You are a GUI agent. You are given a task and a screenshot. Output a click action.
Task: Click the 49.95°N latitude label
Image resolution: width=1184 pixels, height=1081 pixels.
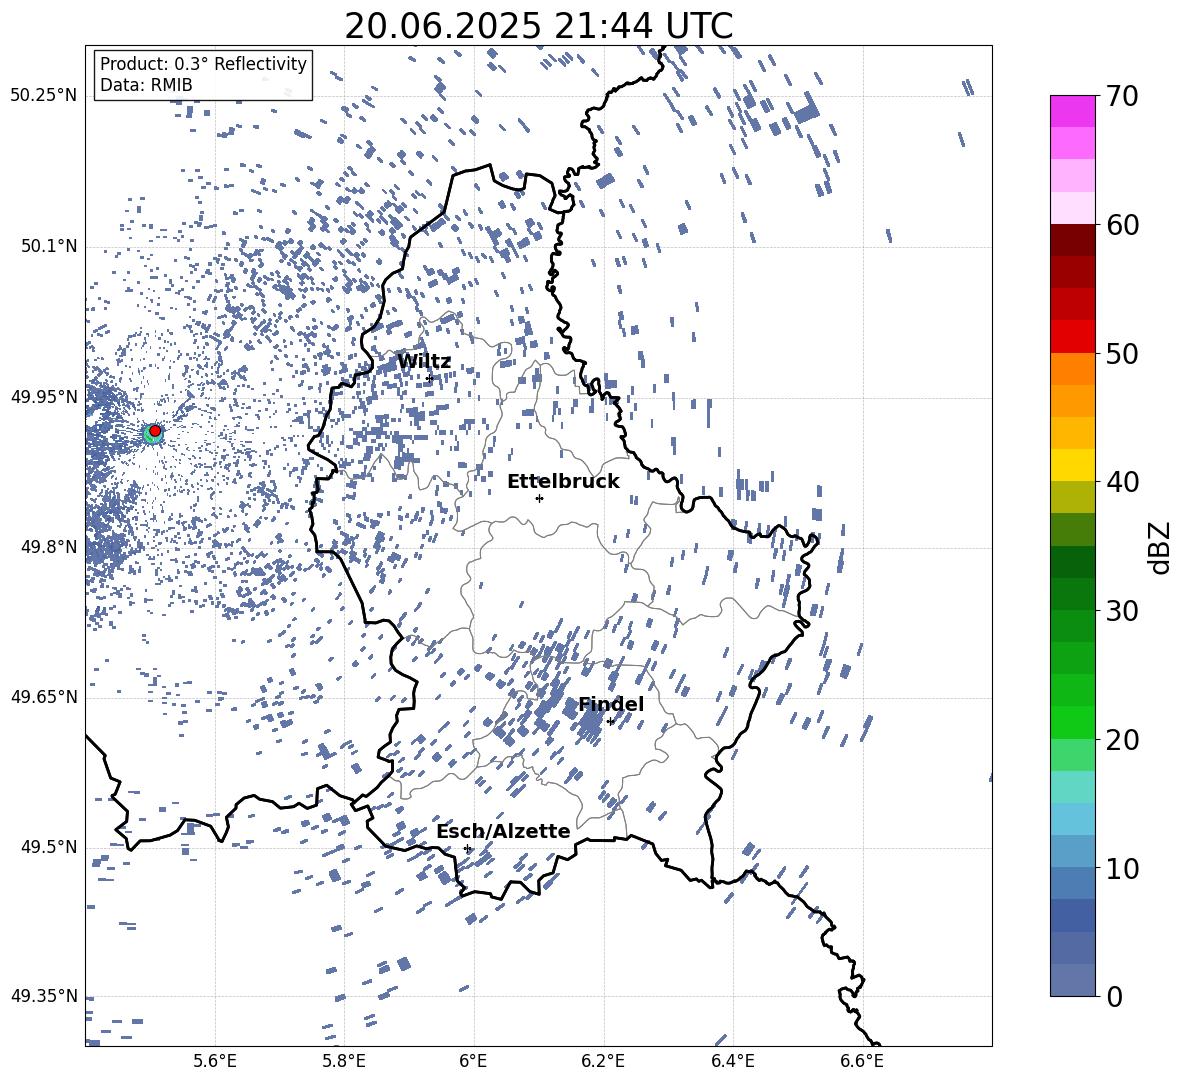tap(44, 397)
